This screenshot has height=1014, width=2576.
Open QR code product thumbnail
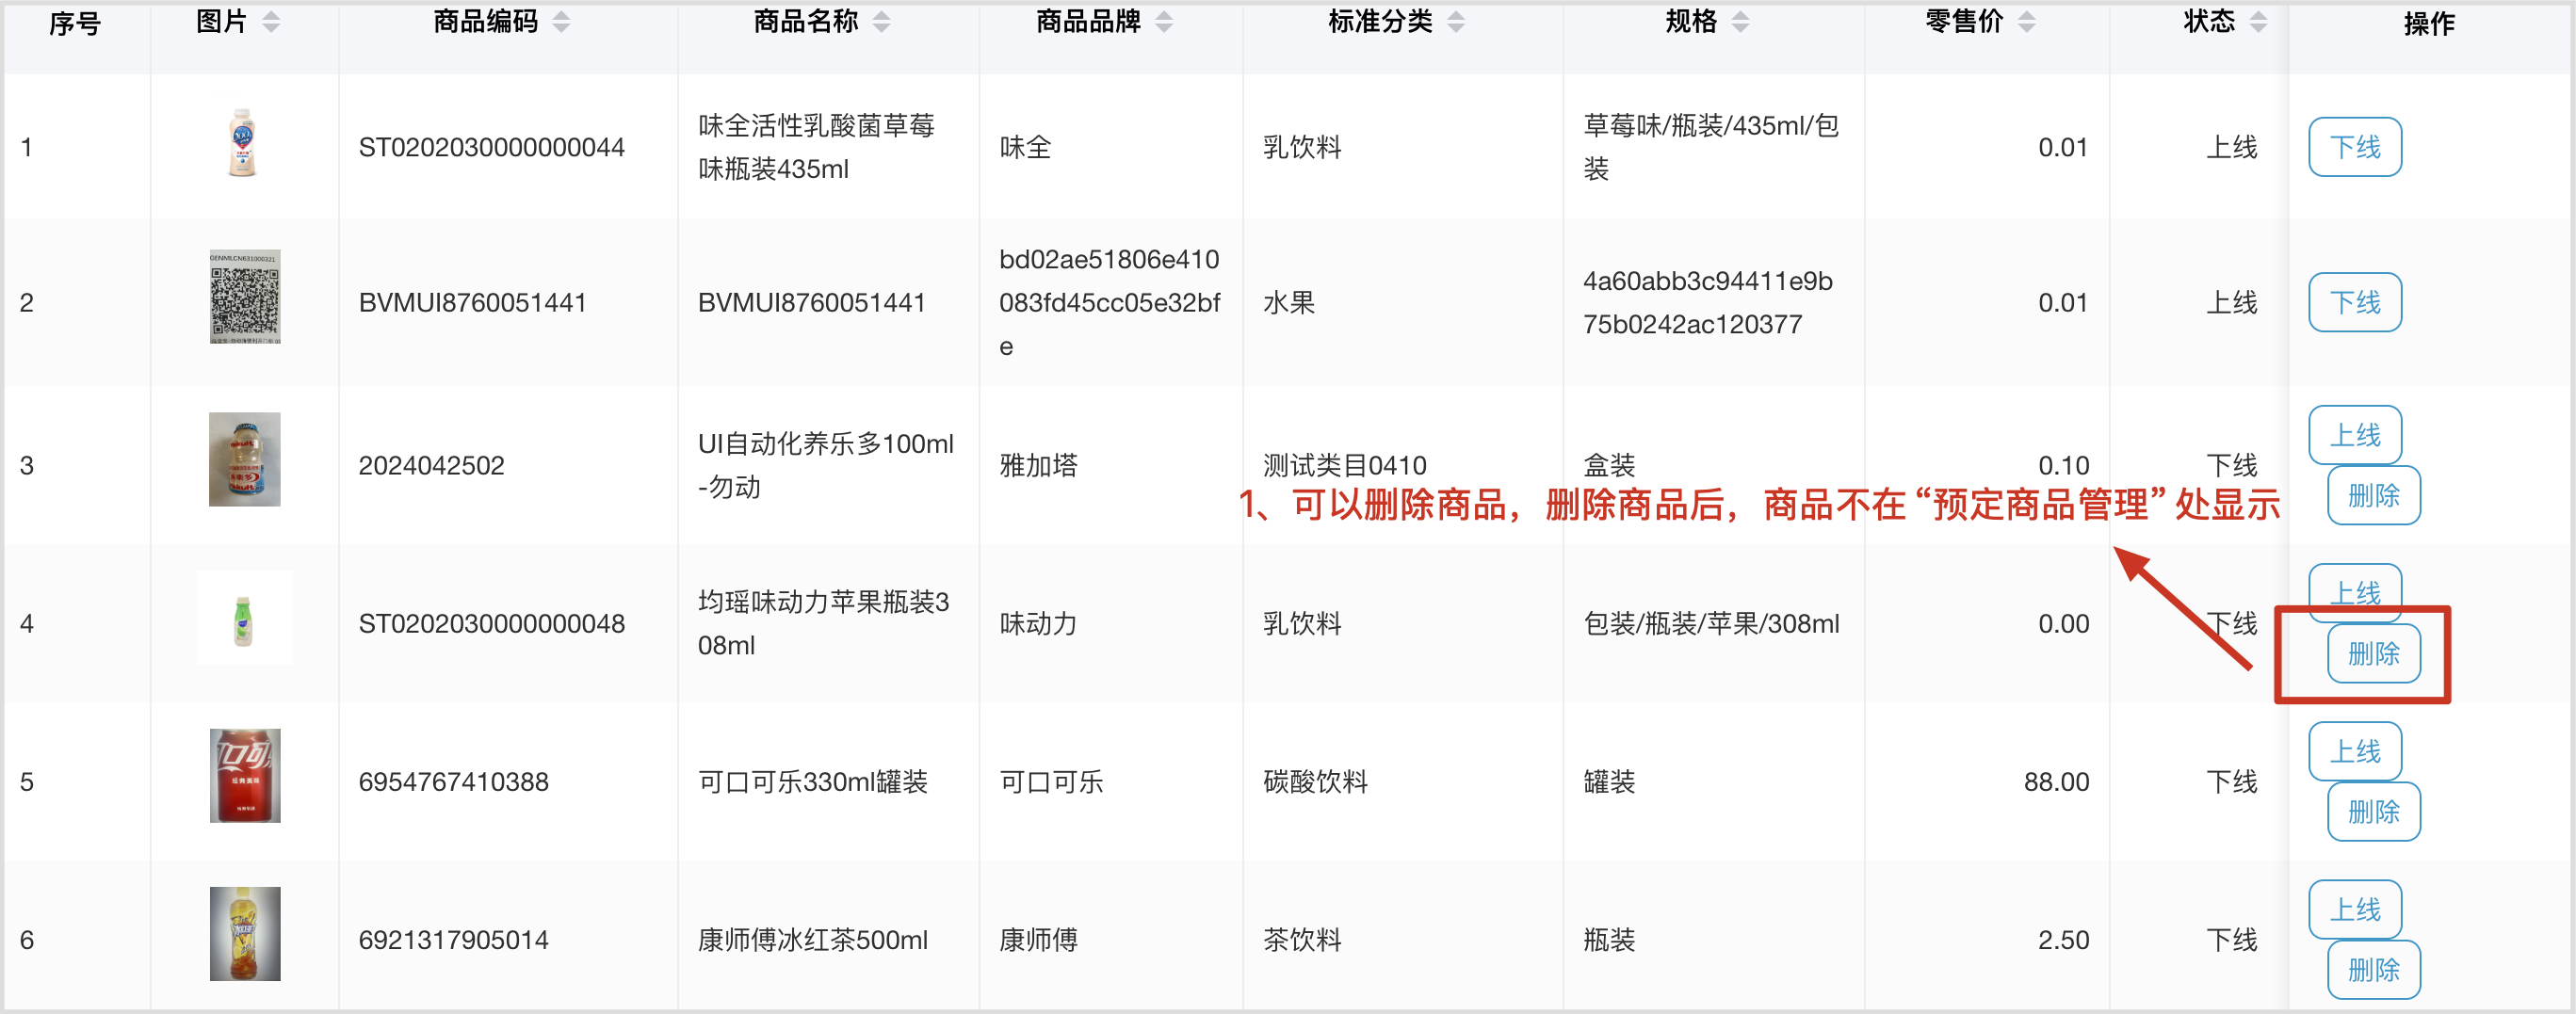[245, 297]
